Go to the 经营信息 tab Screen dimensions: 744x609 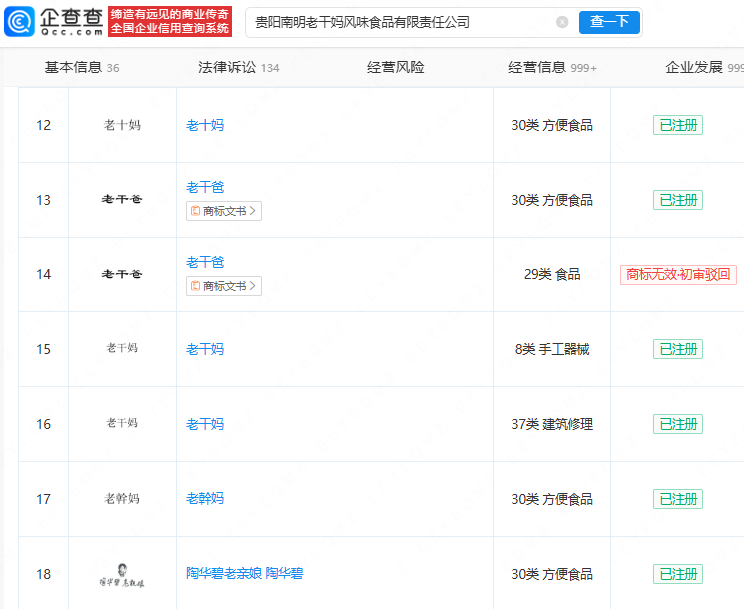pyautogui.click(x=537, y=67)
